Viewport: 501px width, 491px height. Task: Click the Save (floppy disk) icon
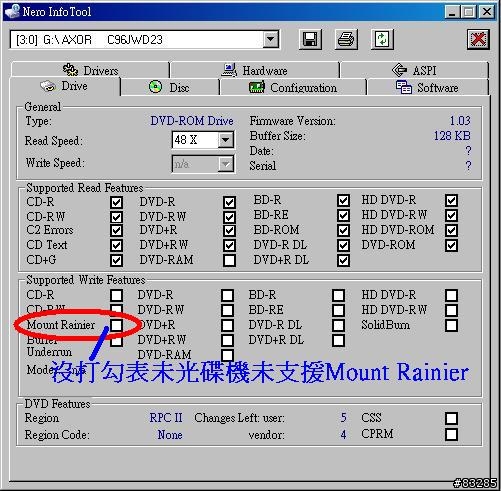tap(310, 39)
